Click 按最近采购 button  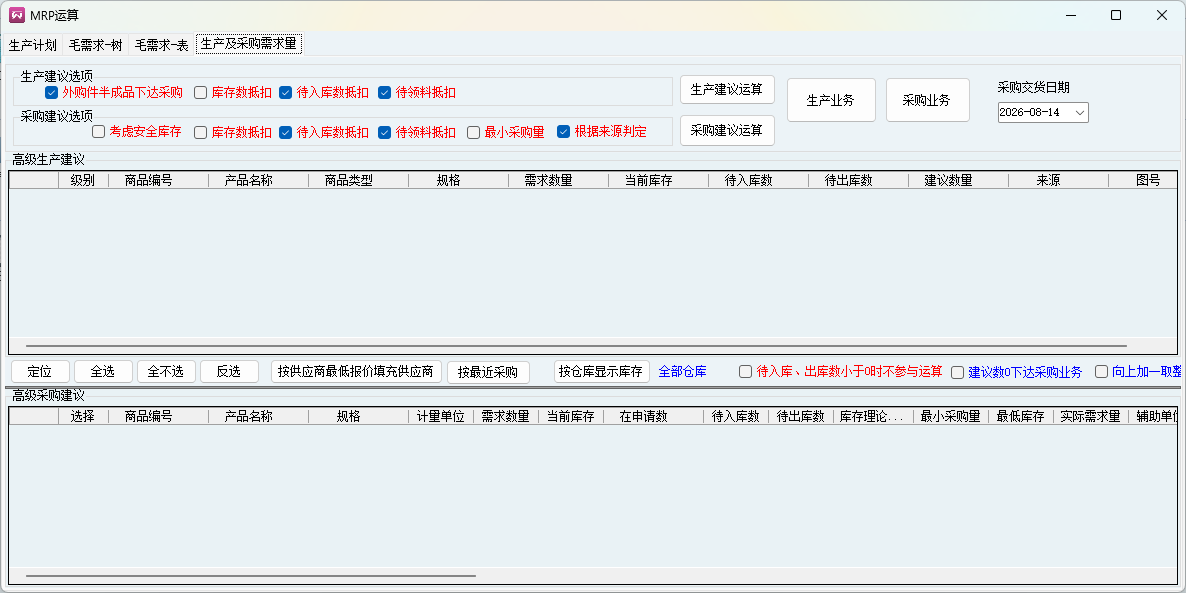click(x=488, y=372)
